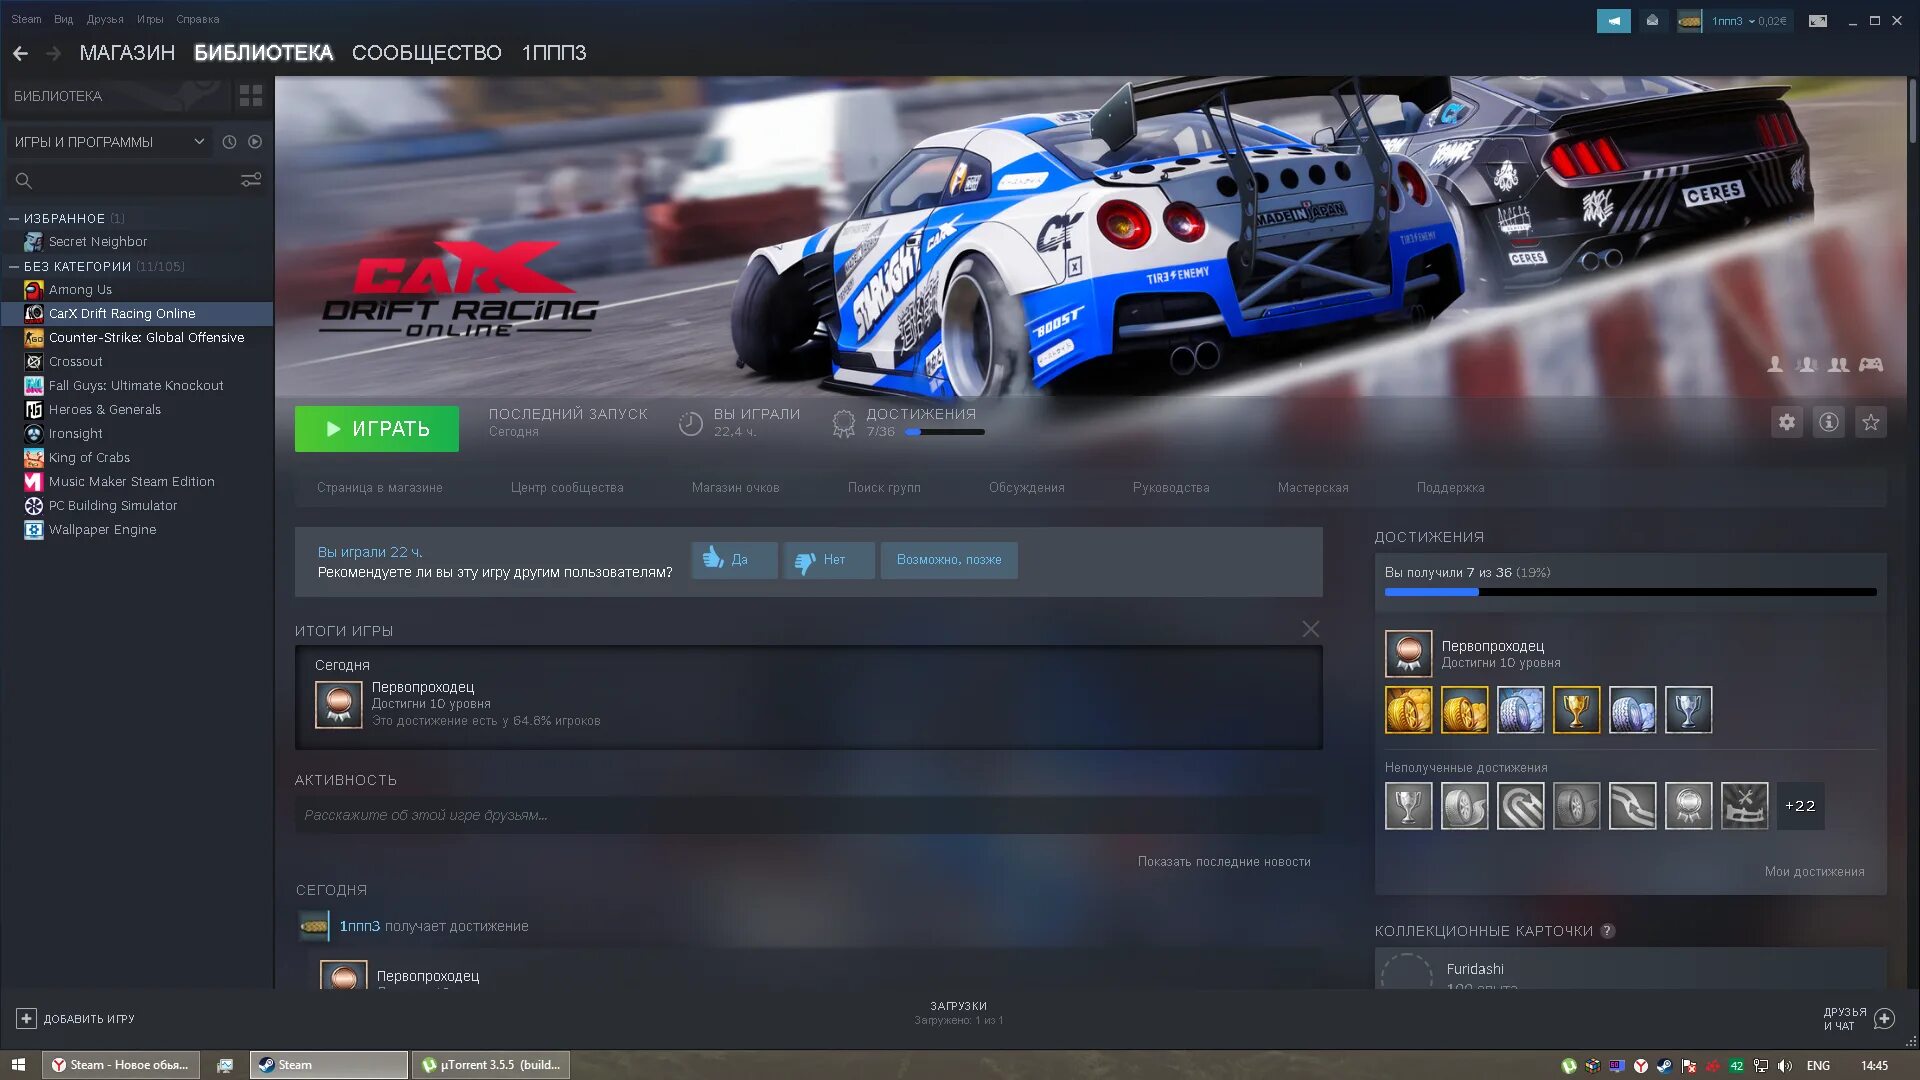Switch the library to grid view
Image resolution: width=1920 pixels, height=1080 pixels.
pos(250,96)
